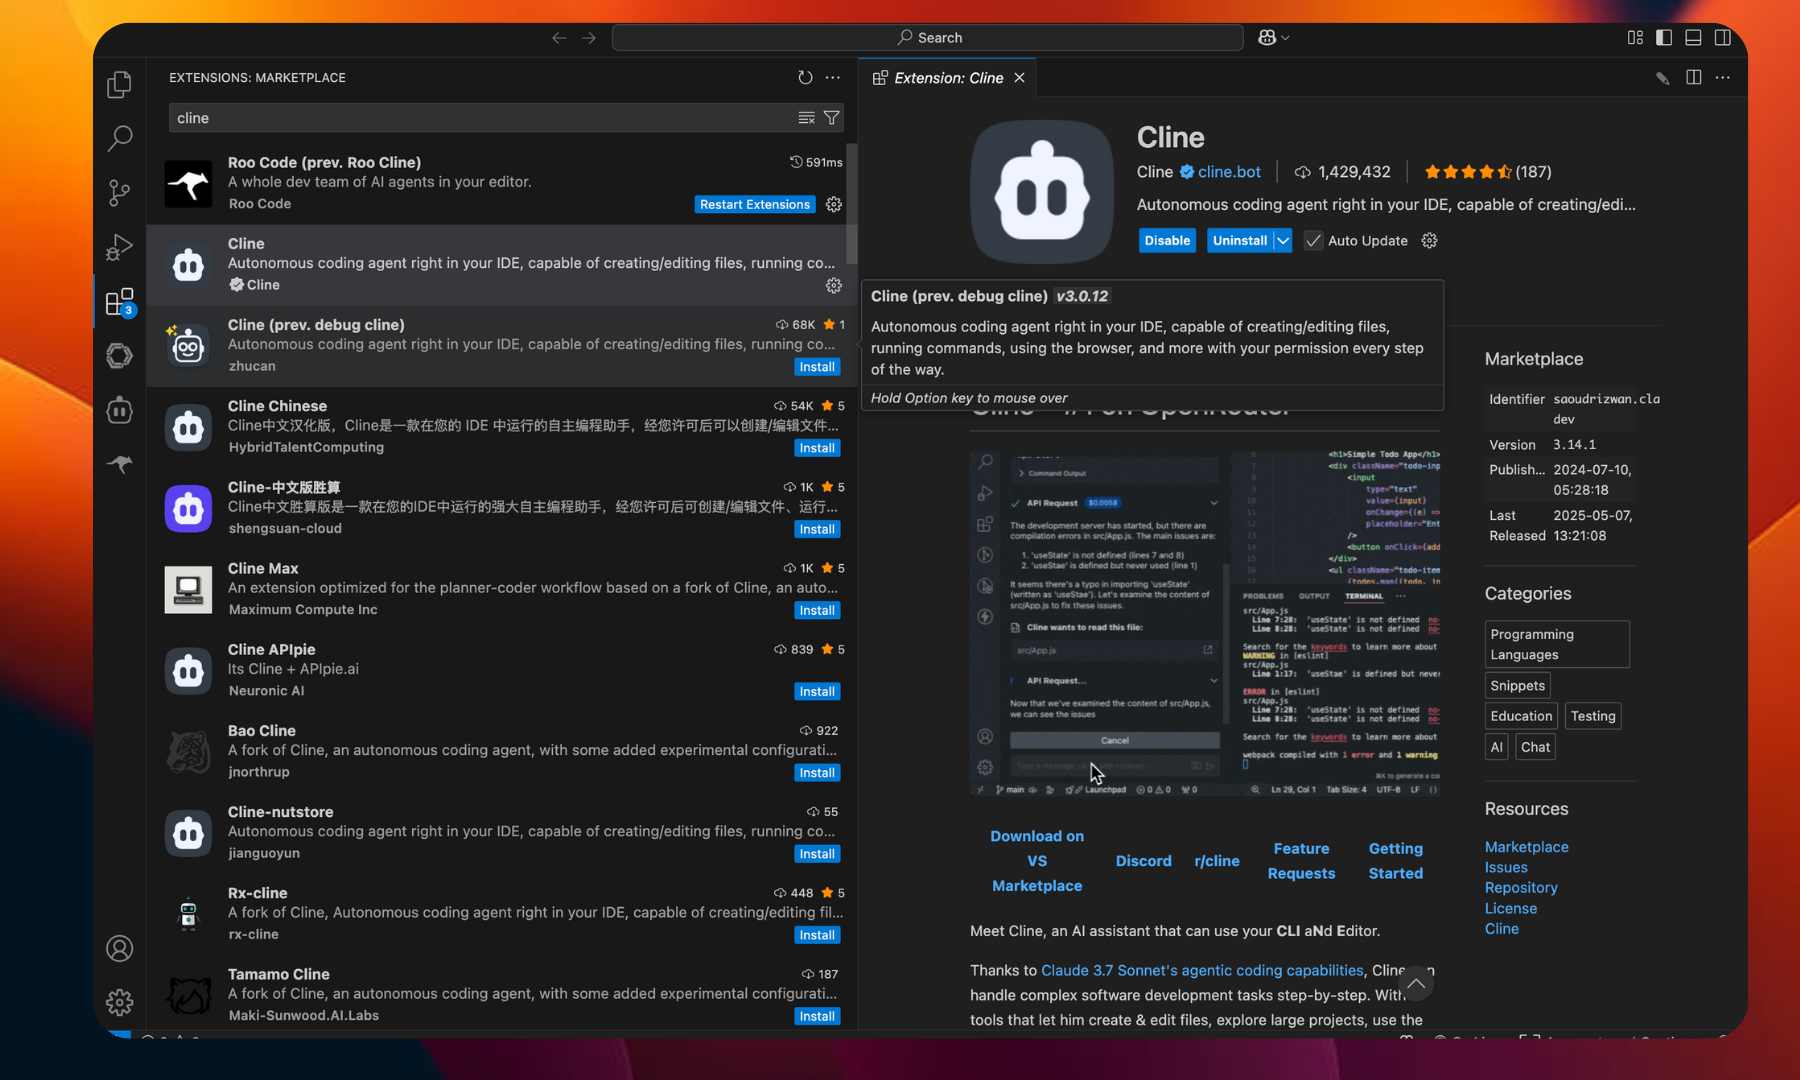Install Cline (prev. debug cline)

[x=817, y=367]
